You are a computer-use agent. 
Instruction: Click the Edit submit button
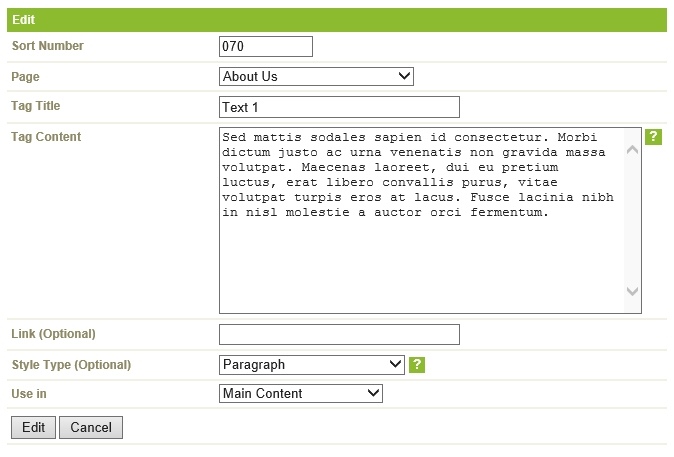(34, 427)
